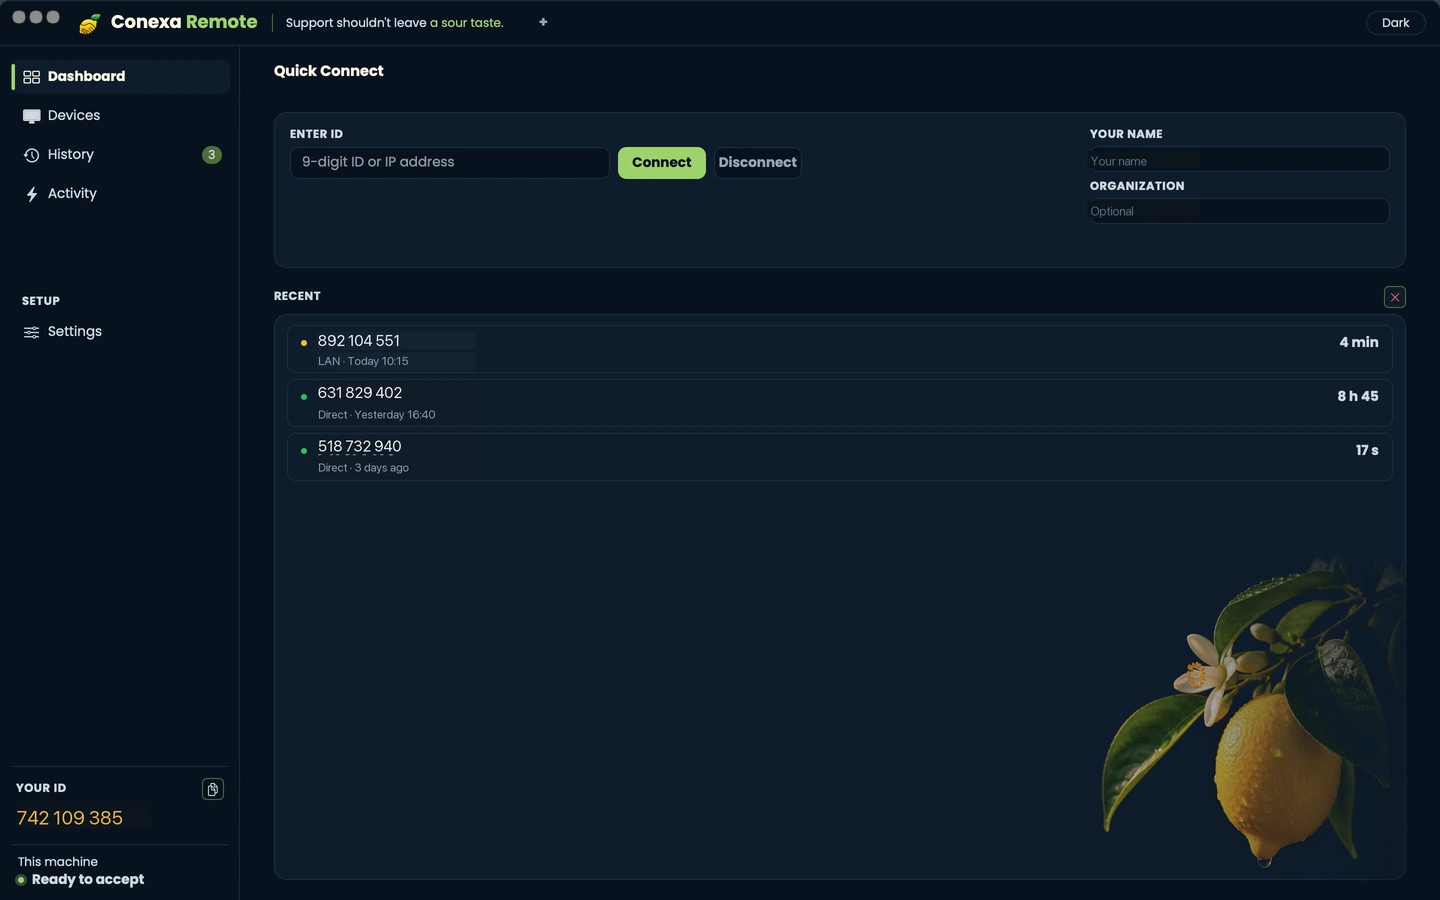This screenshot has height=900, width=1440.
Task: Click the History clock icon
Action: click(32, 155)
